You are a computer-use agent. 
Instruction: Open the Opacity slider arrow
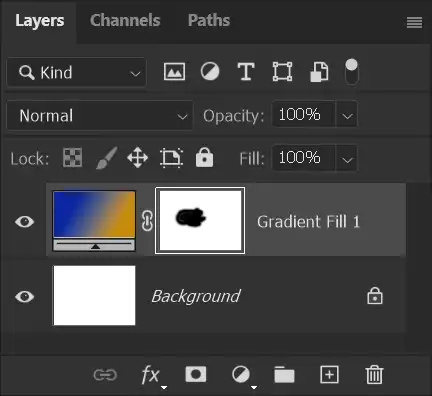pyautogui.click(x=347, y=116)
